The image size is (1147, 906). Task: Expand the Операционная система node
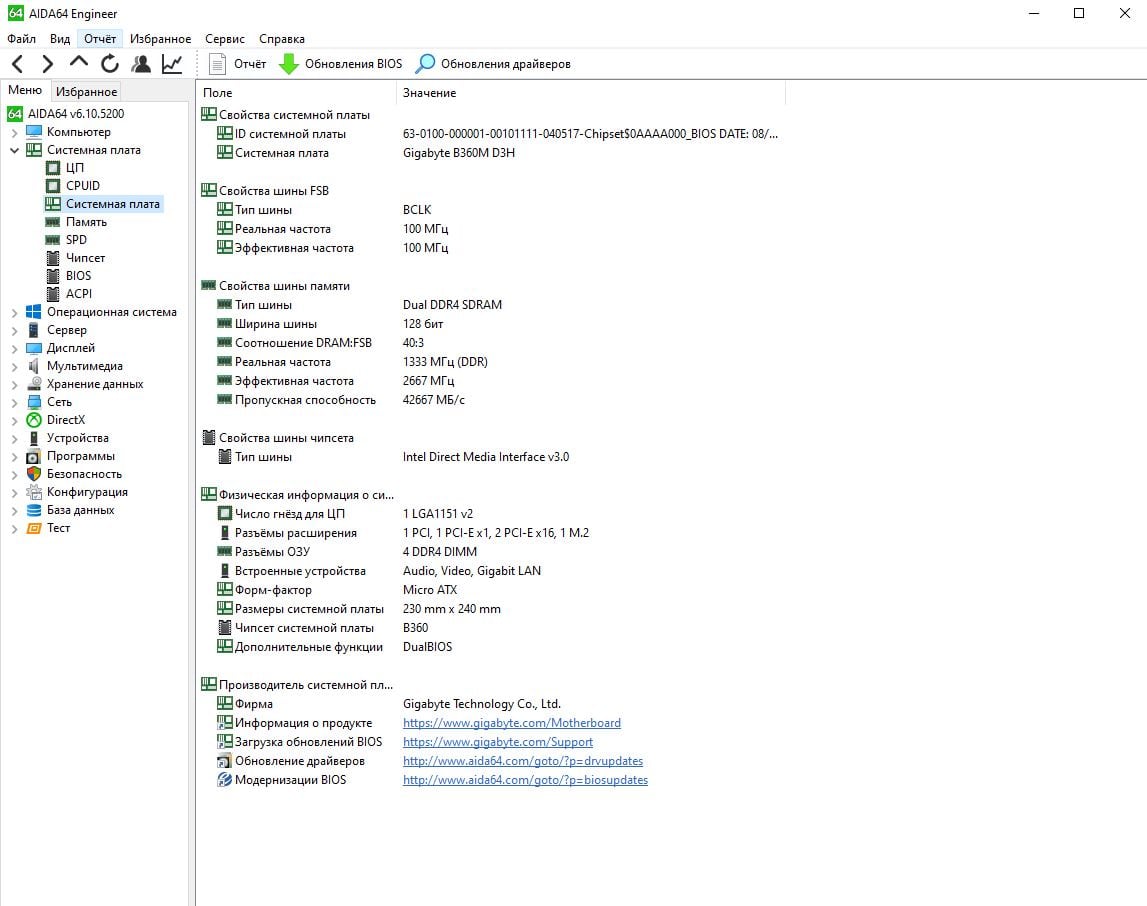[15, 312]
